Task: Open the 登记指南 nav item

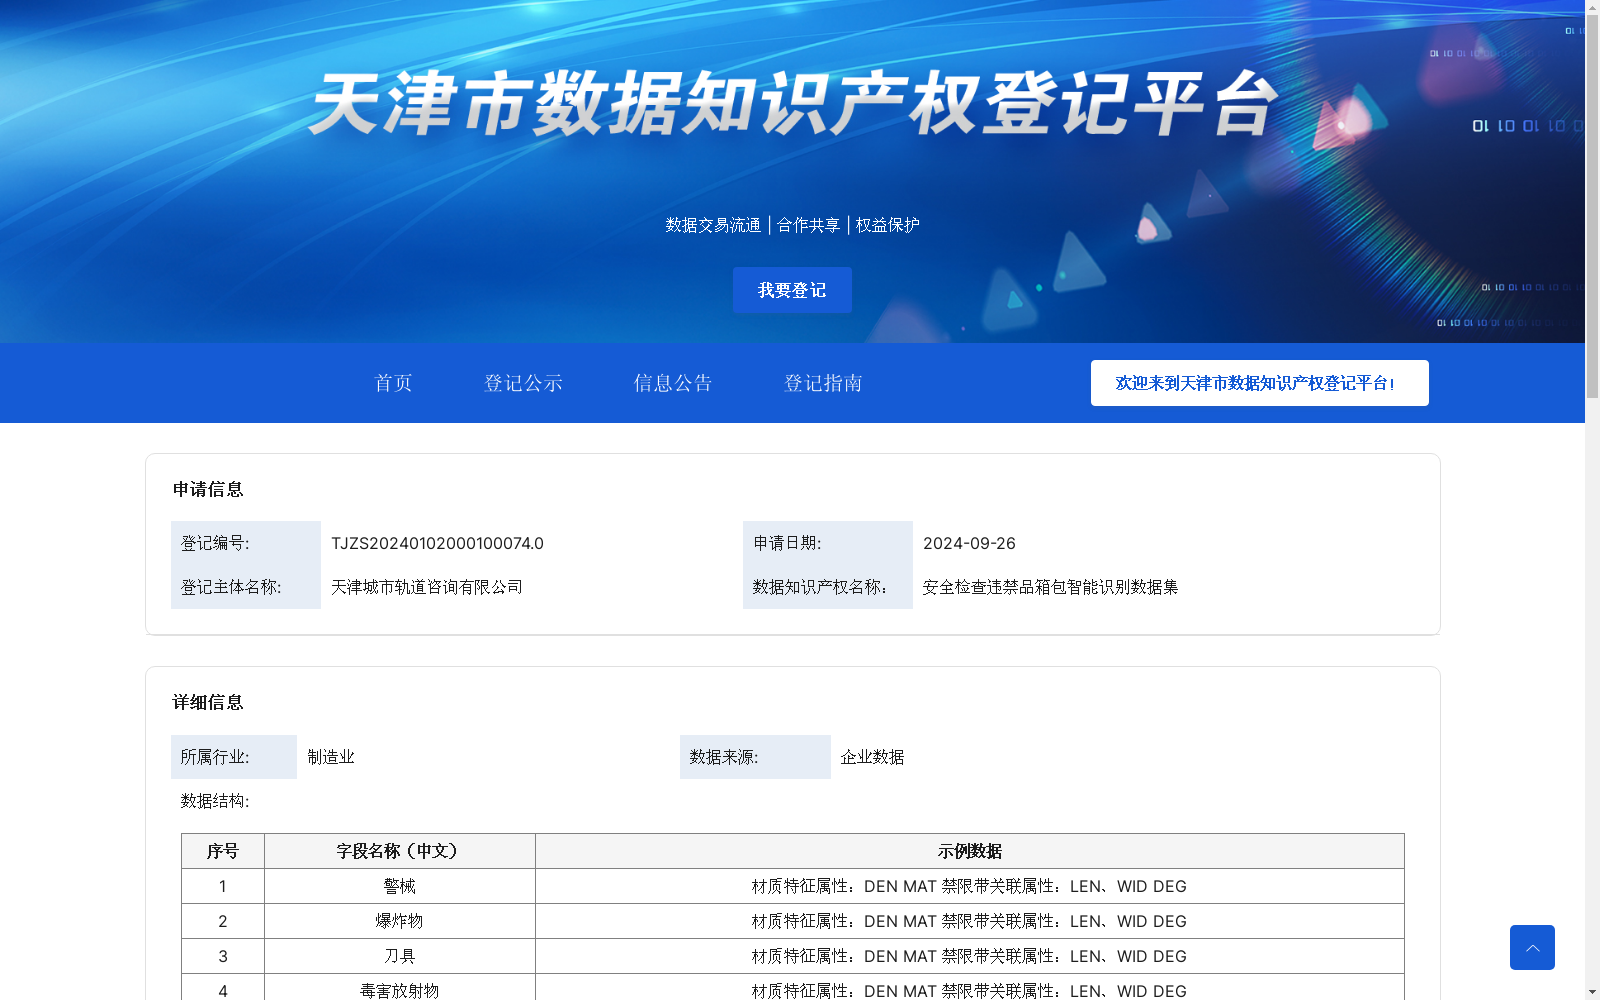Action: [823, 383]
